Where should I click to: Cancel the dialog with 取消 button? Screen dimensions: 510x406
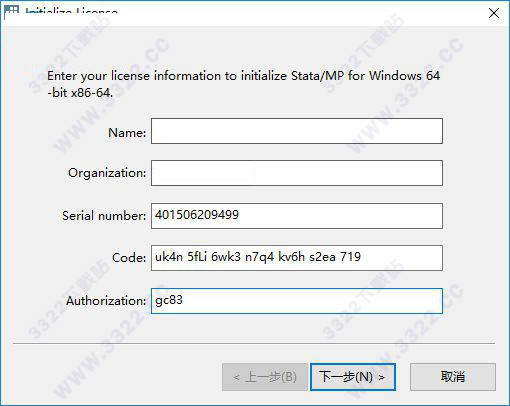tap(453, 377)
